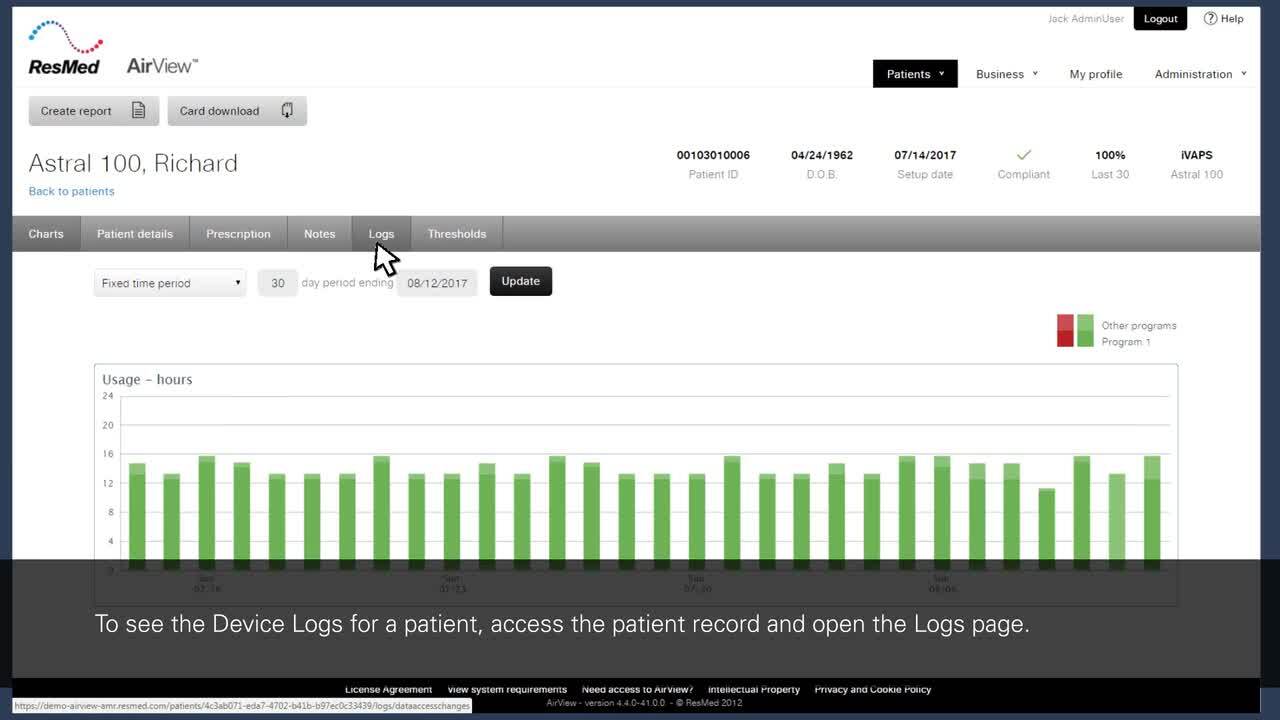Open the Fixed time period selector
The image size is (1280, 720).
tap(170, 283)
